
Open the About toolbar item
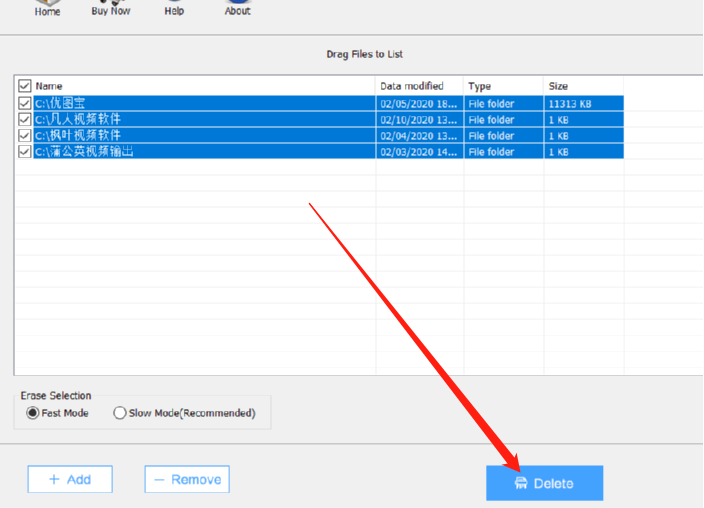[x=237, y=10]
